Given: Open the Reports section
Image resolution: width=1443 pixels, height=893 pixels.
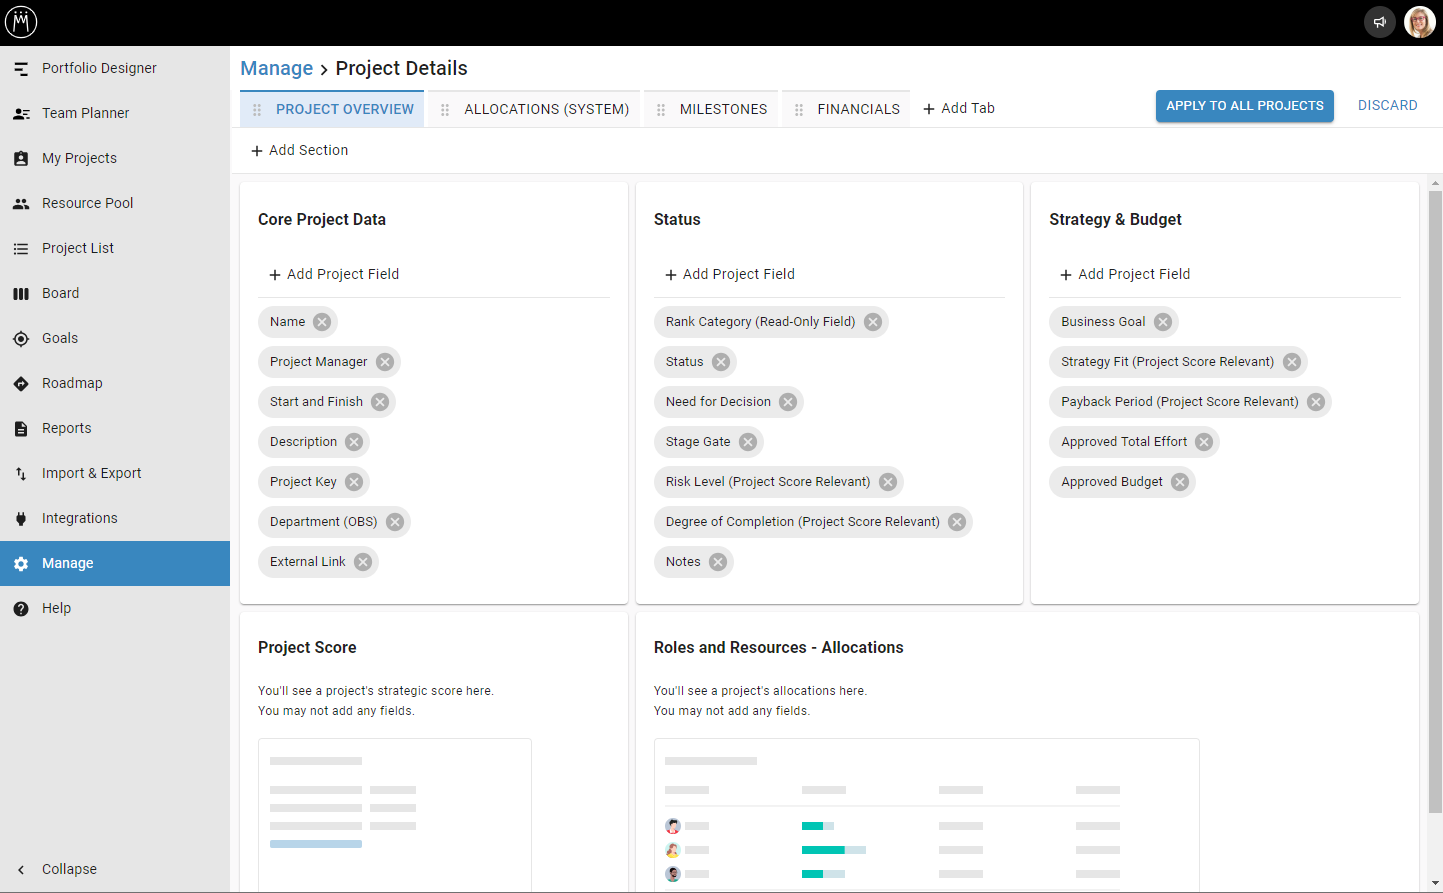Looking at the screenshot, I should [66, 428].
